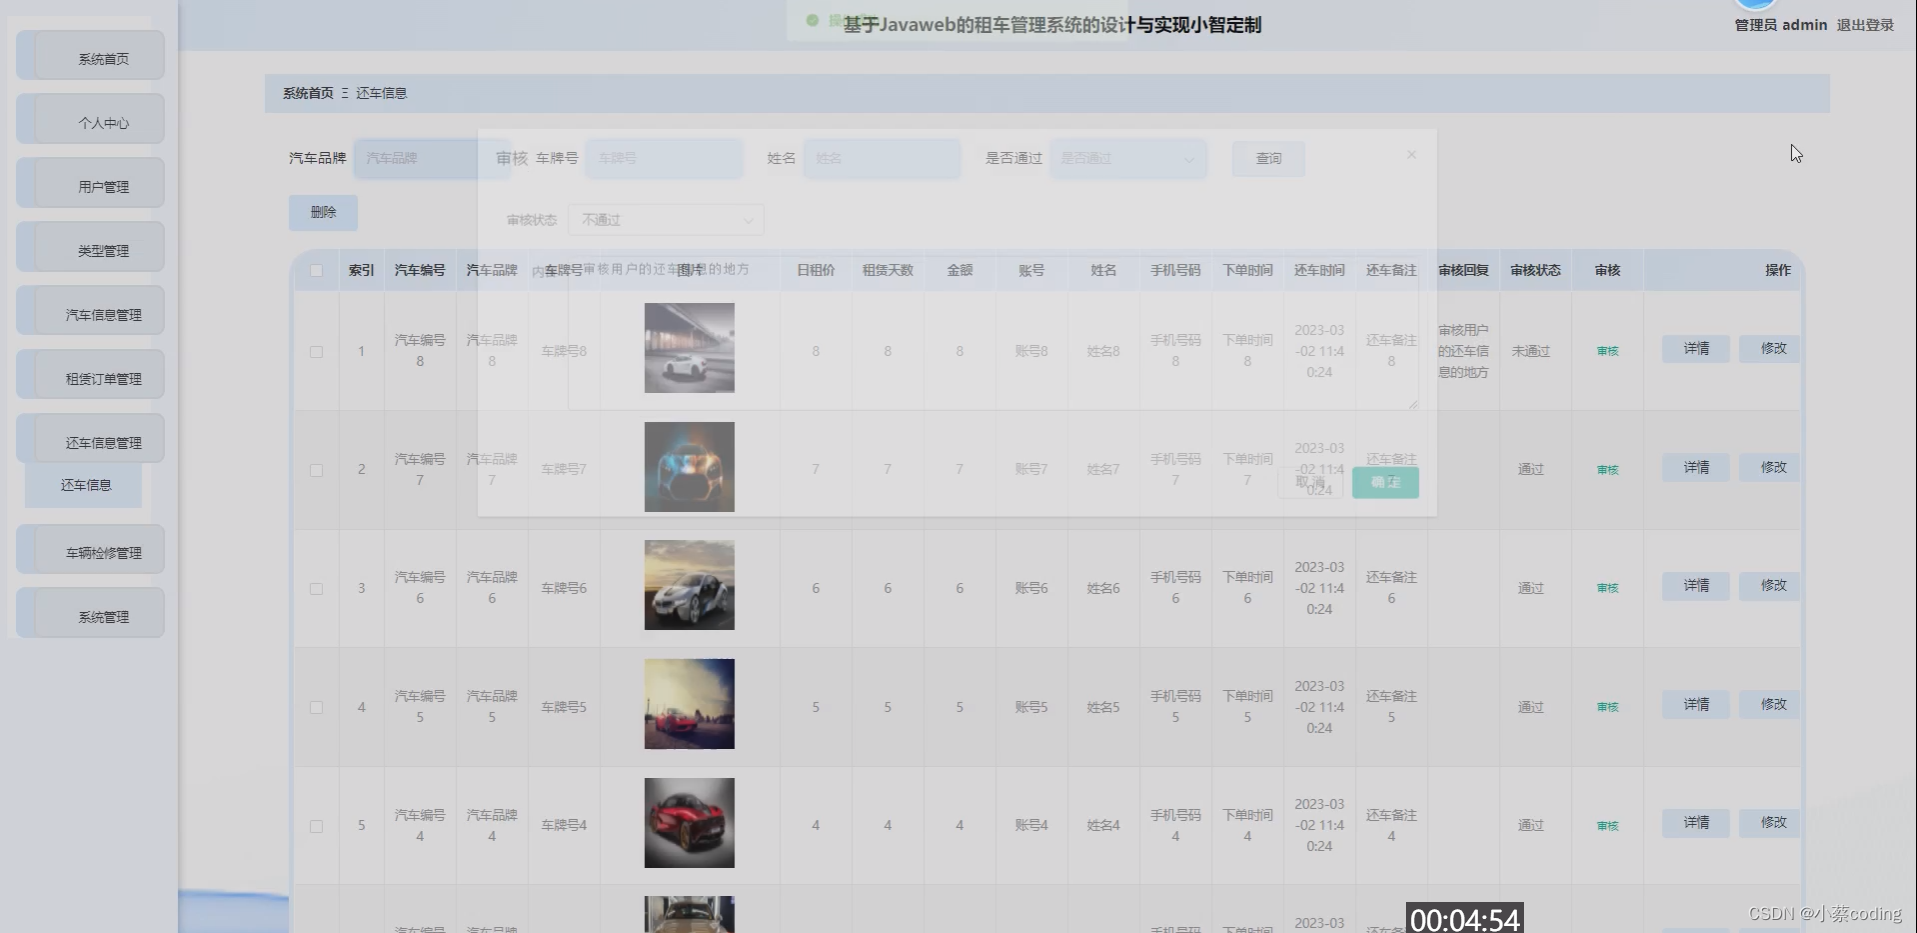Open the 系统首页 sidebar menu
The height and width of the screenshot is (933, 1917).
90,56
